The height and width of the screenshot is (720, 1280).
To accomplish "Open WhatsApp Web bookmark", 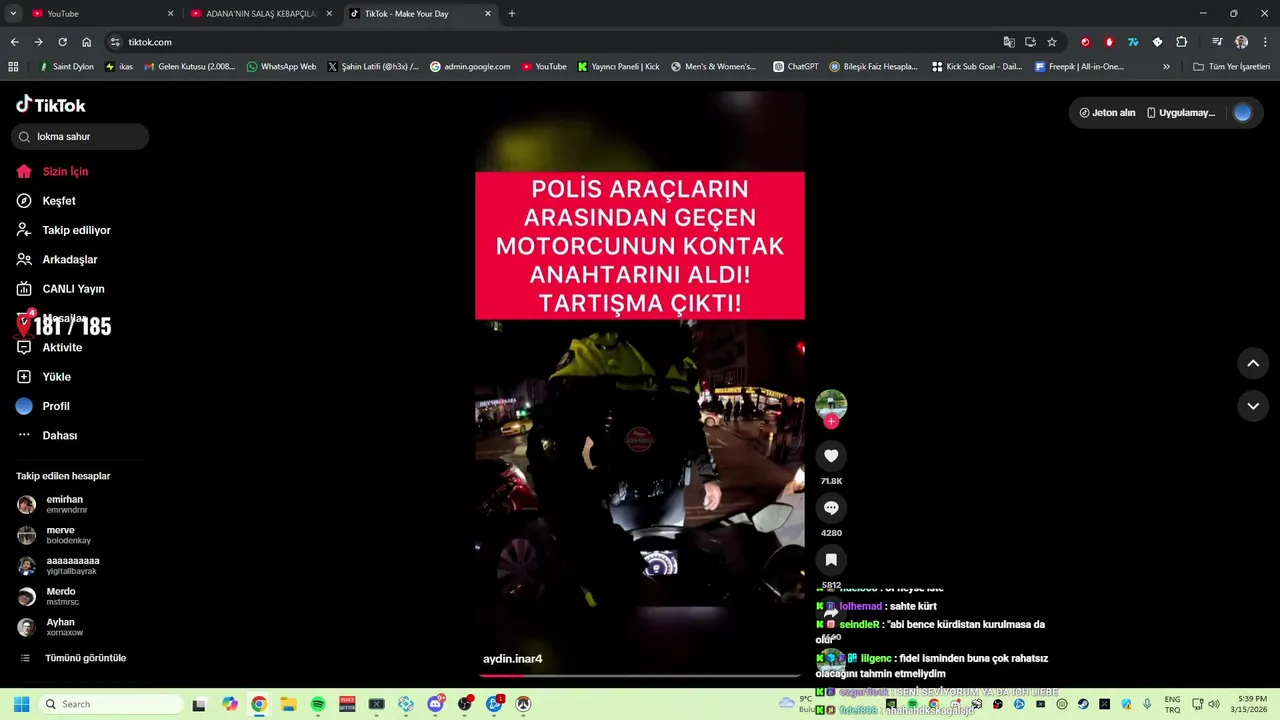I will [281, 67].
